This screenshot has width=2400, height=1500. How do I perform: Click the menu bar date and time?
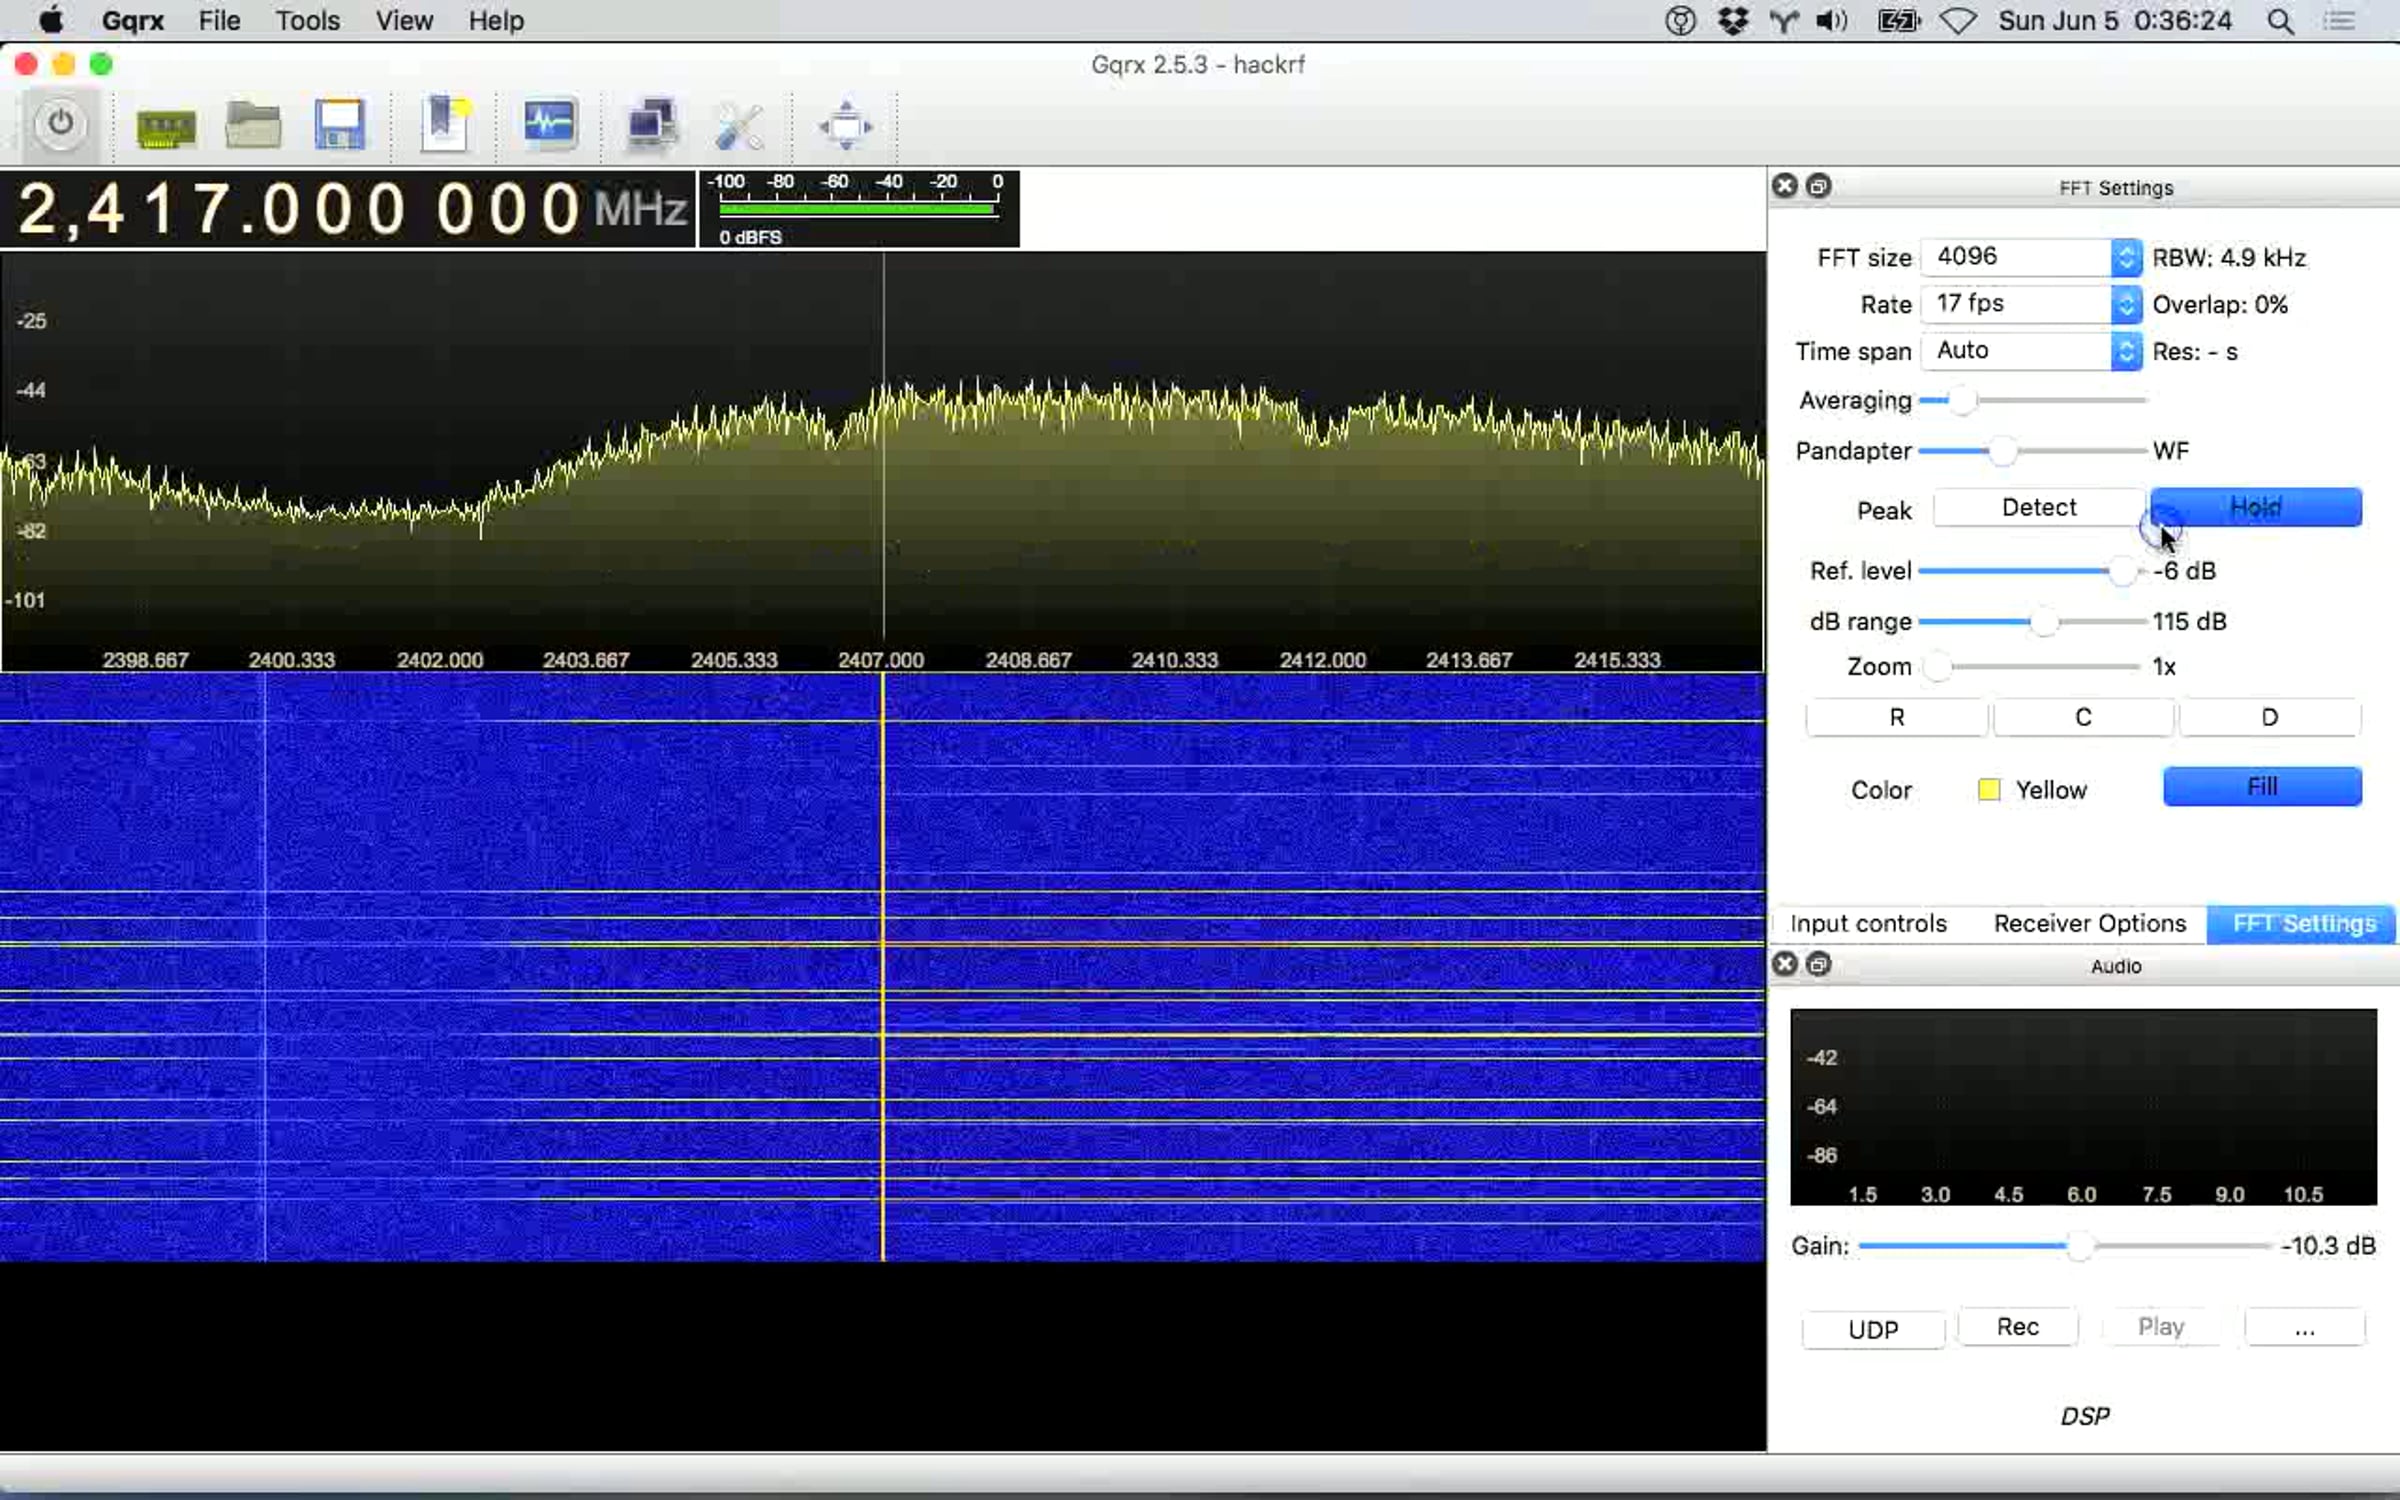pyautogui.click(x=2115, y=21)
